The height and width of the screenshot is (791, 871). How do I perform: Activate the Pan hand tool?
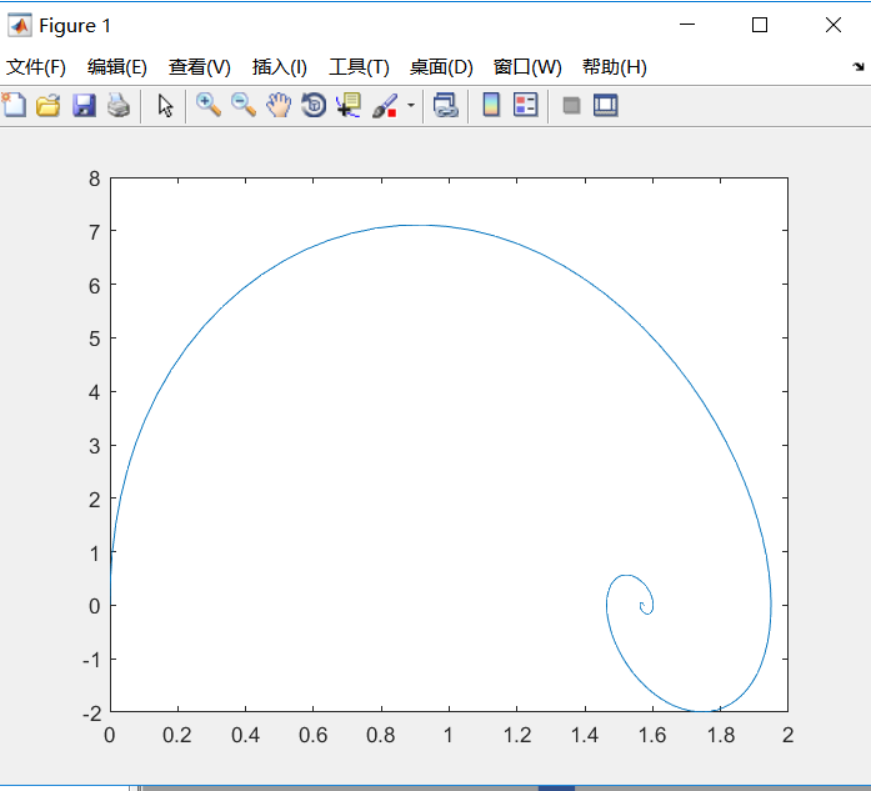point(278,105)
